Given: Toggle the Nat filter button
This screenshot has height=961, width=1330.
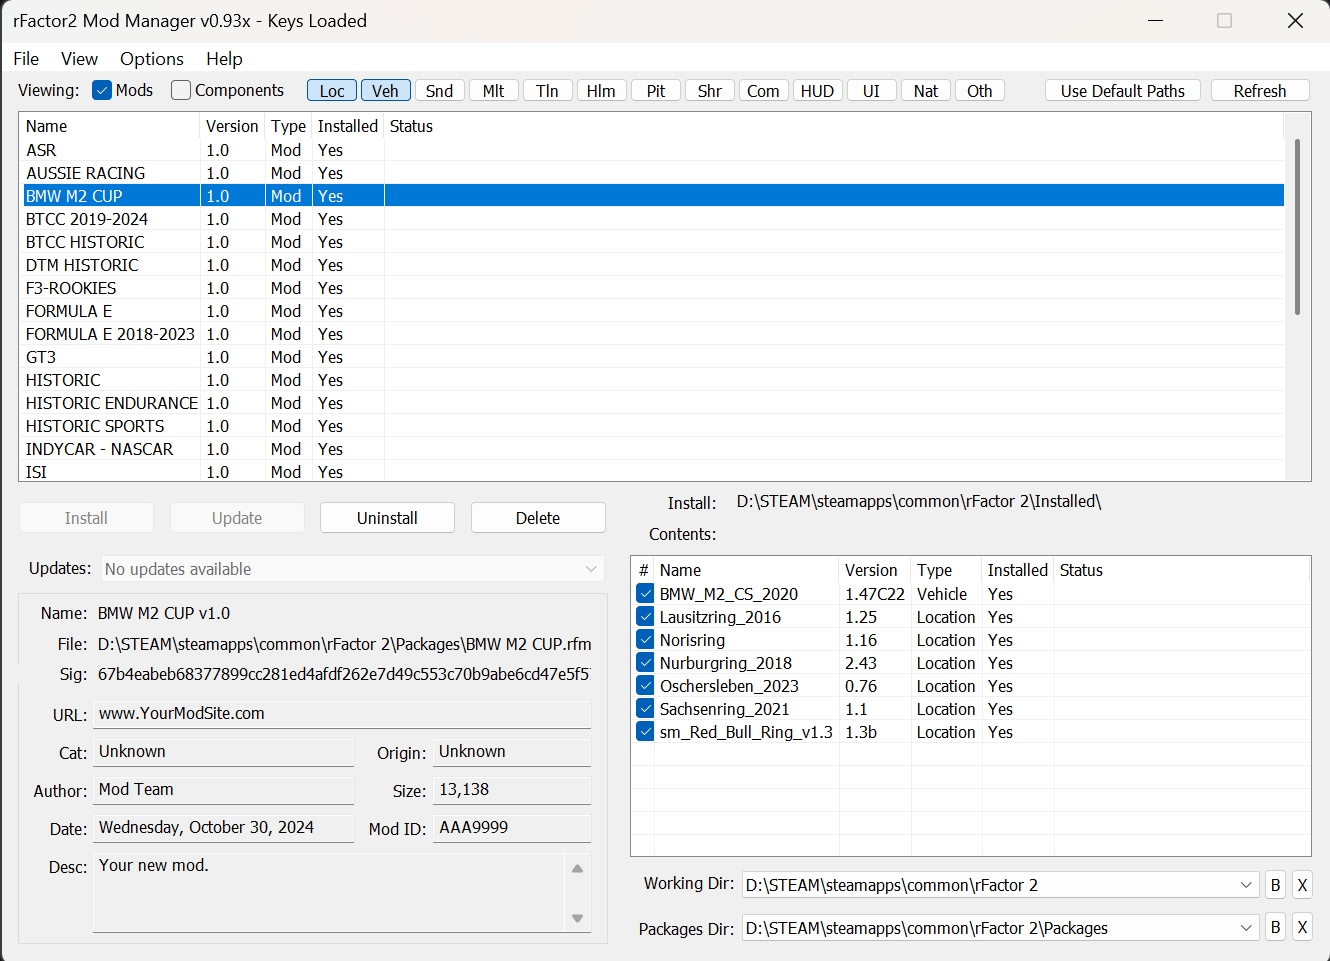Looking at the screenshot, I should pyautogui.click(x=926, y=91).
